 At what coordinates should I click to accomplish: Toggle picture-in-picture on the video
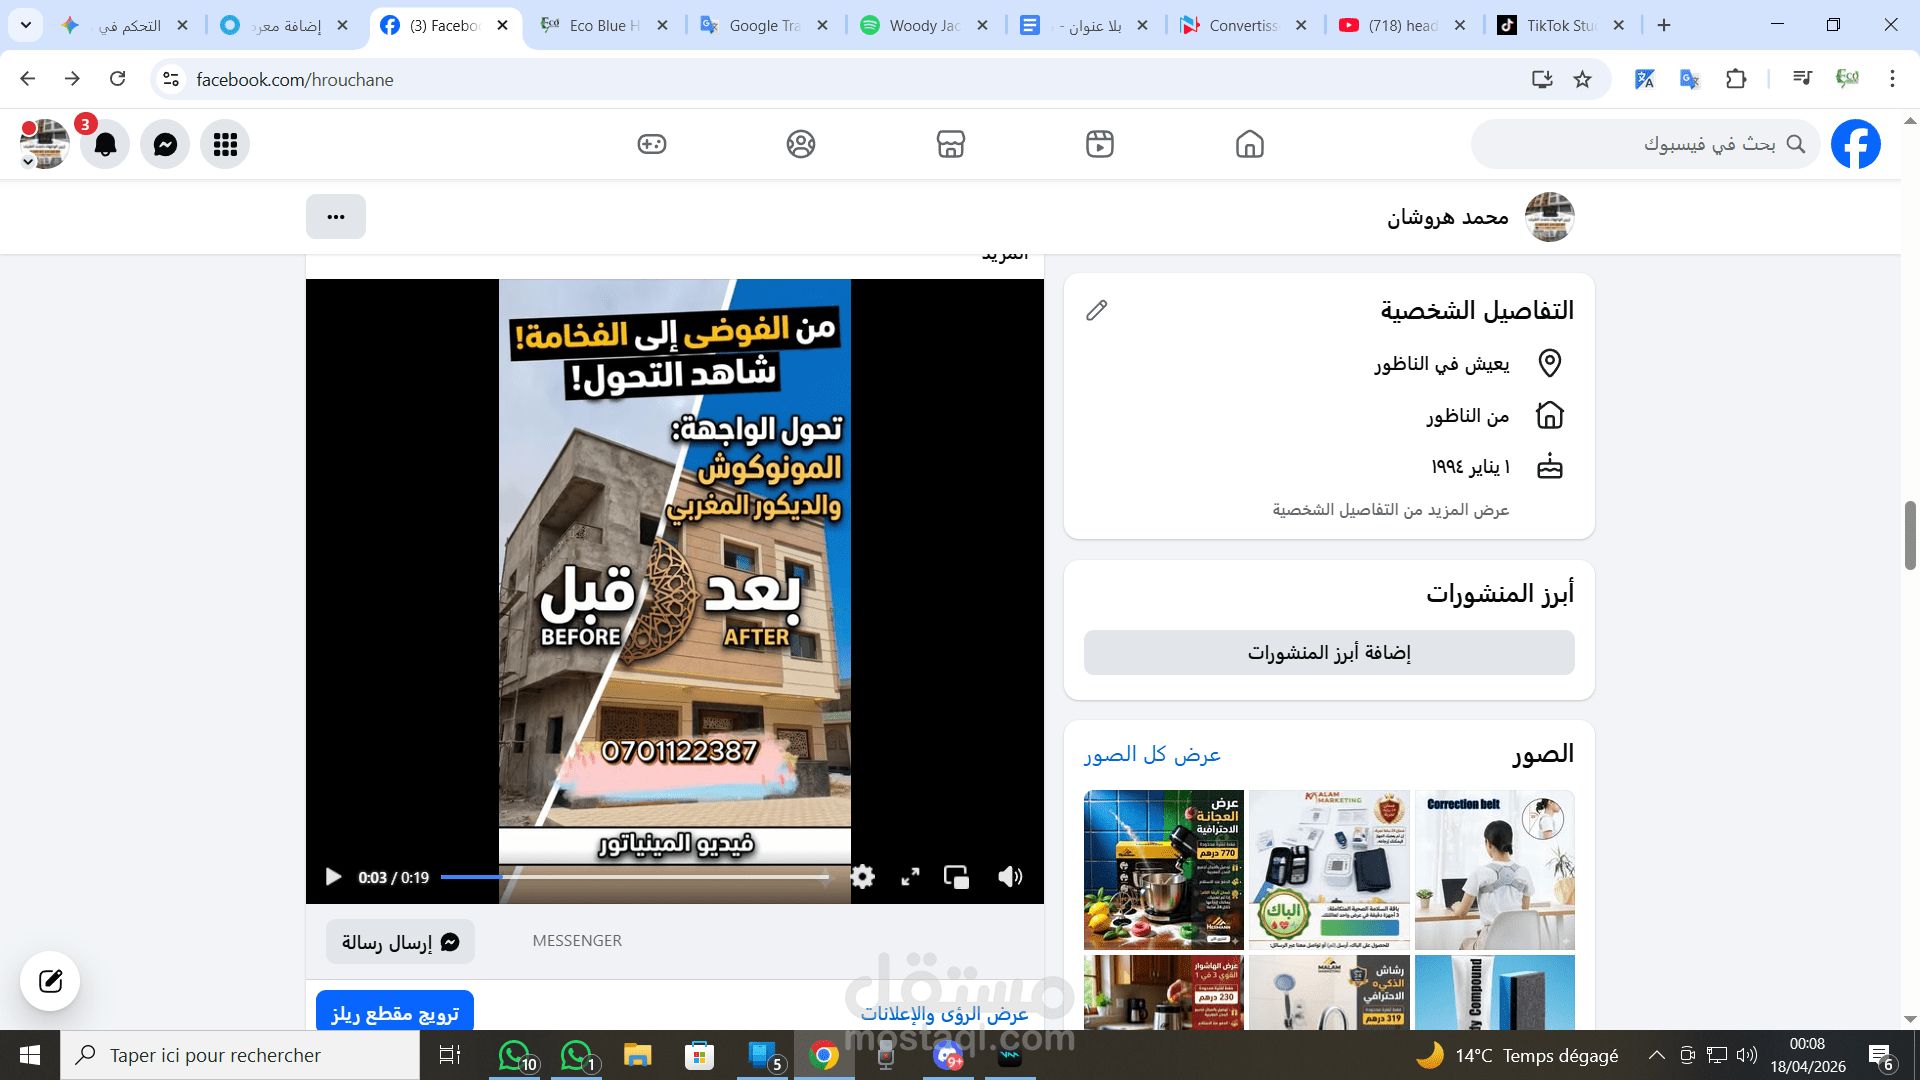point(957,877)
